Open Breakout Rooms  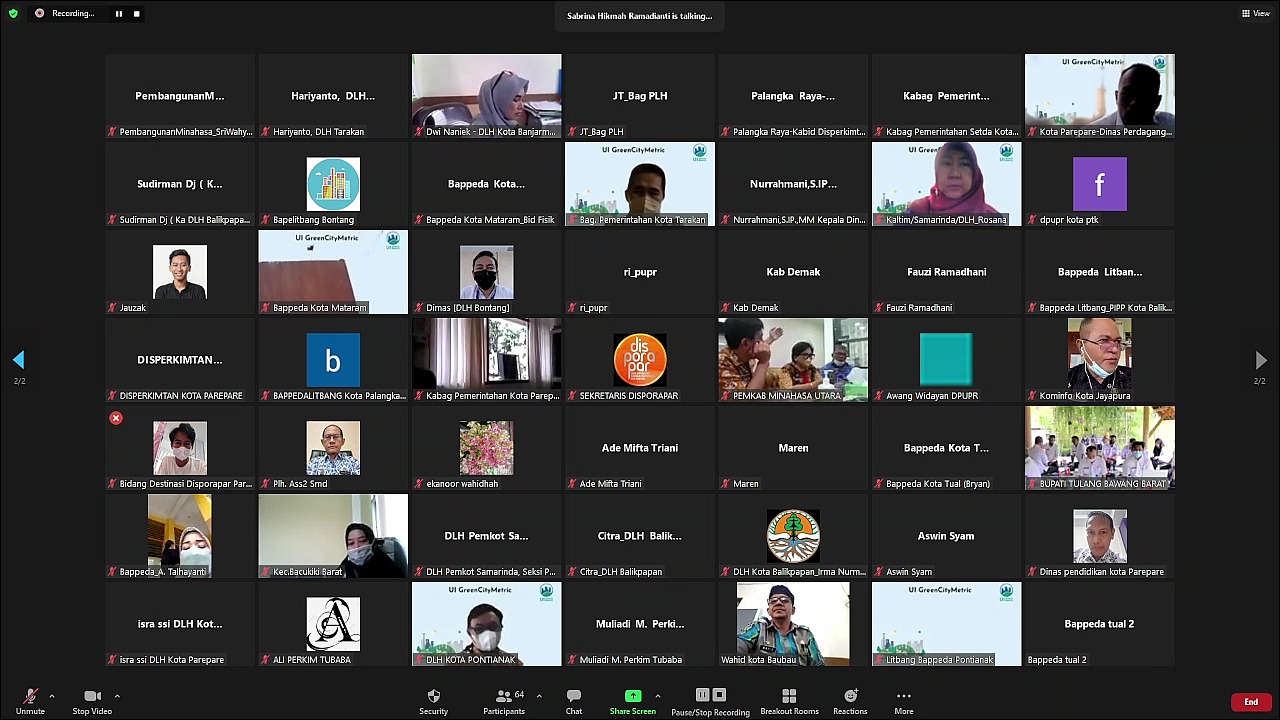pyautogui.click(x=789, y=701)
